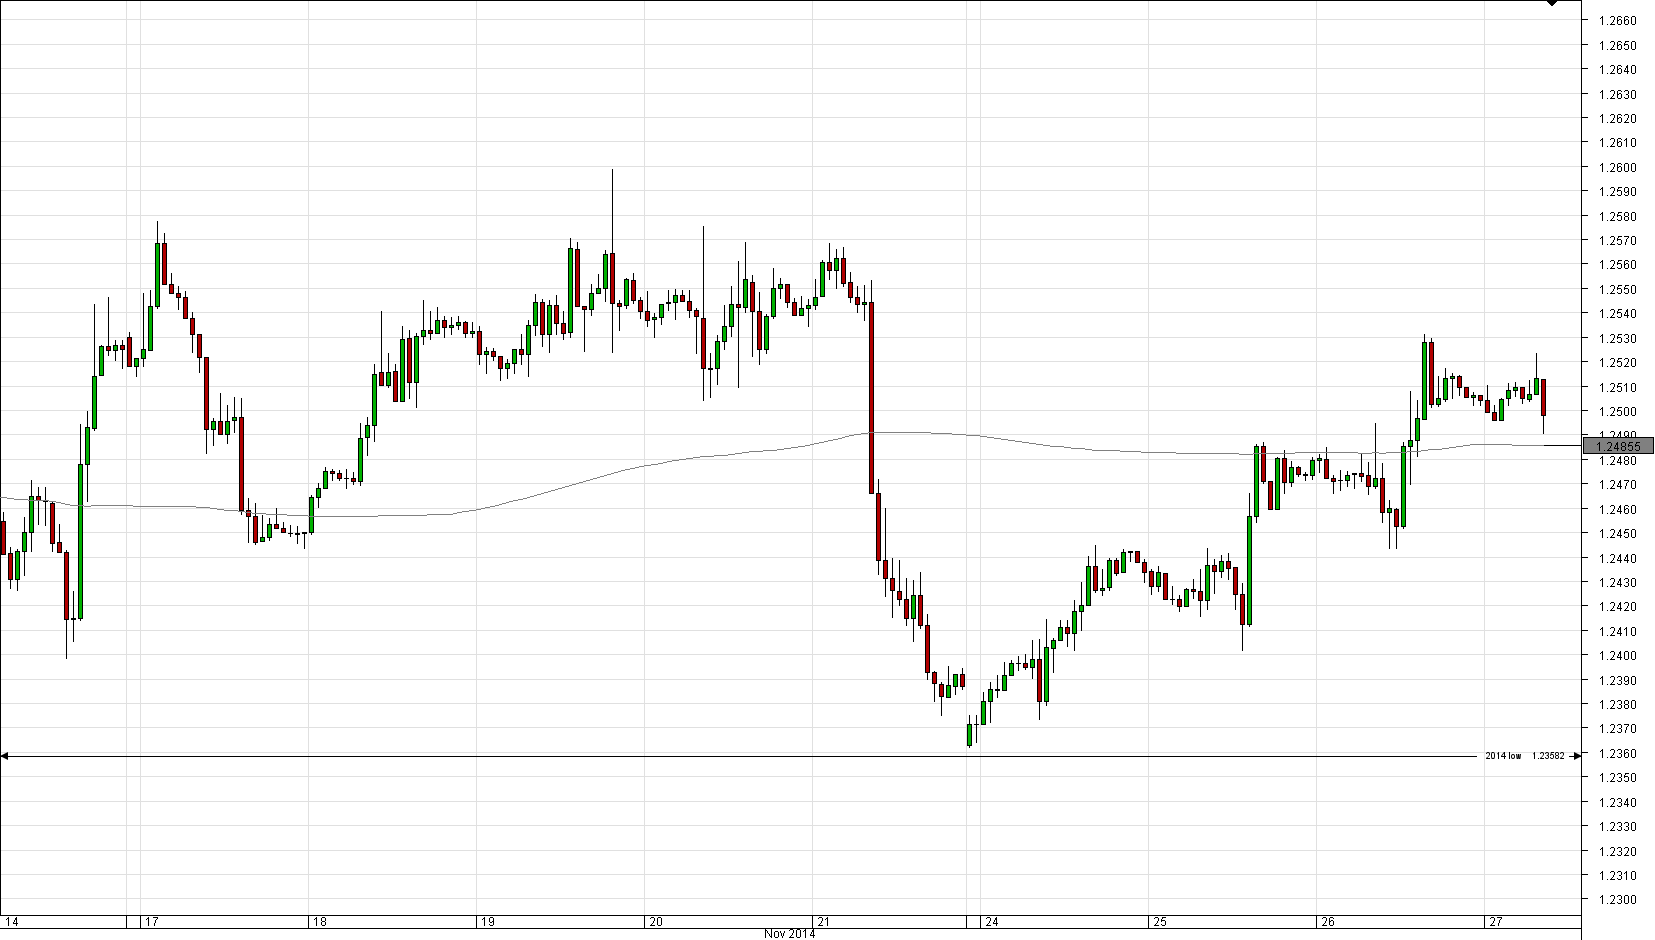Screen dimensions: 1655x940
Task: Select the "Nov 2014" month label
Action: (x=789, y=934)
